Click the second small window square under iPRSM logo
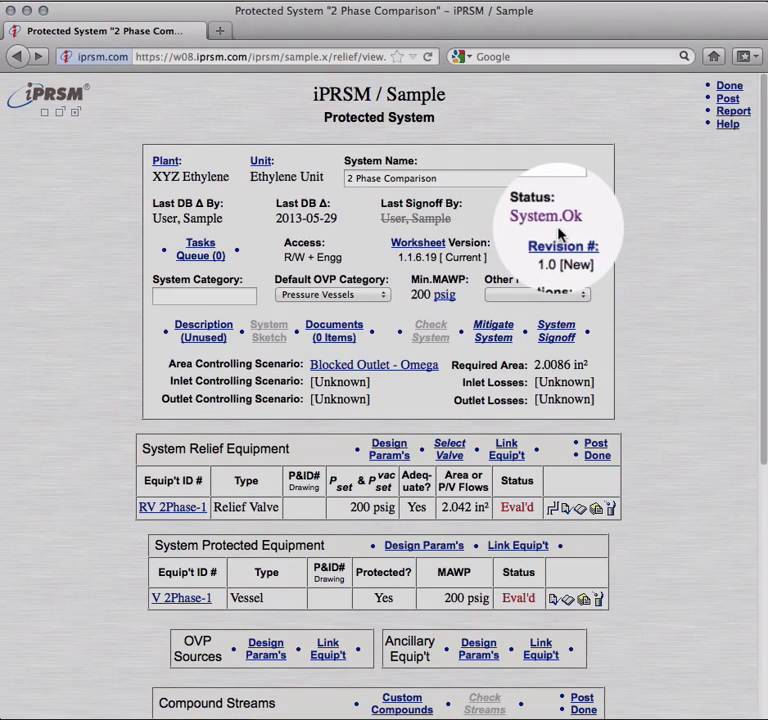The width and height of the screenshot is (768, 720). 60,112
